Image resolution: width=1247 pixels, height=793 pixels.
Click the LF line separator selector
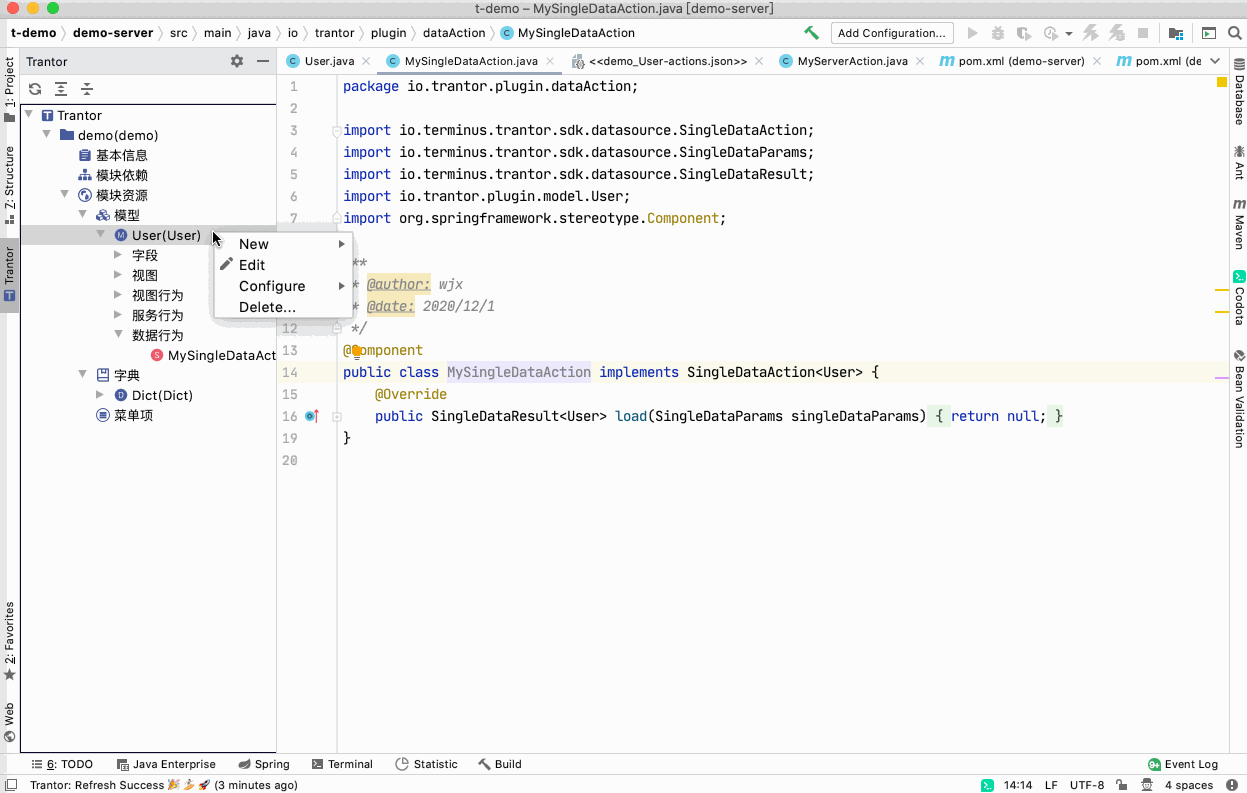click(1051, 785)
